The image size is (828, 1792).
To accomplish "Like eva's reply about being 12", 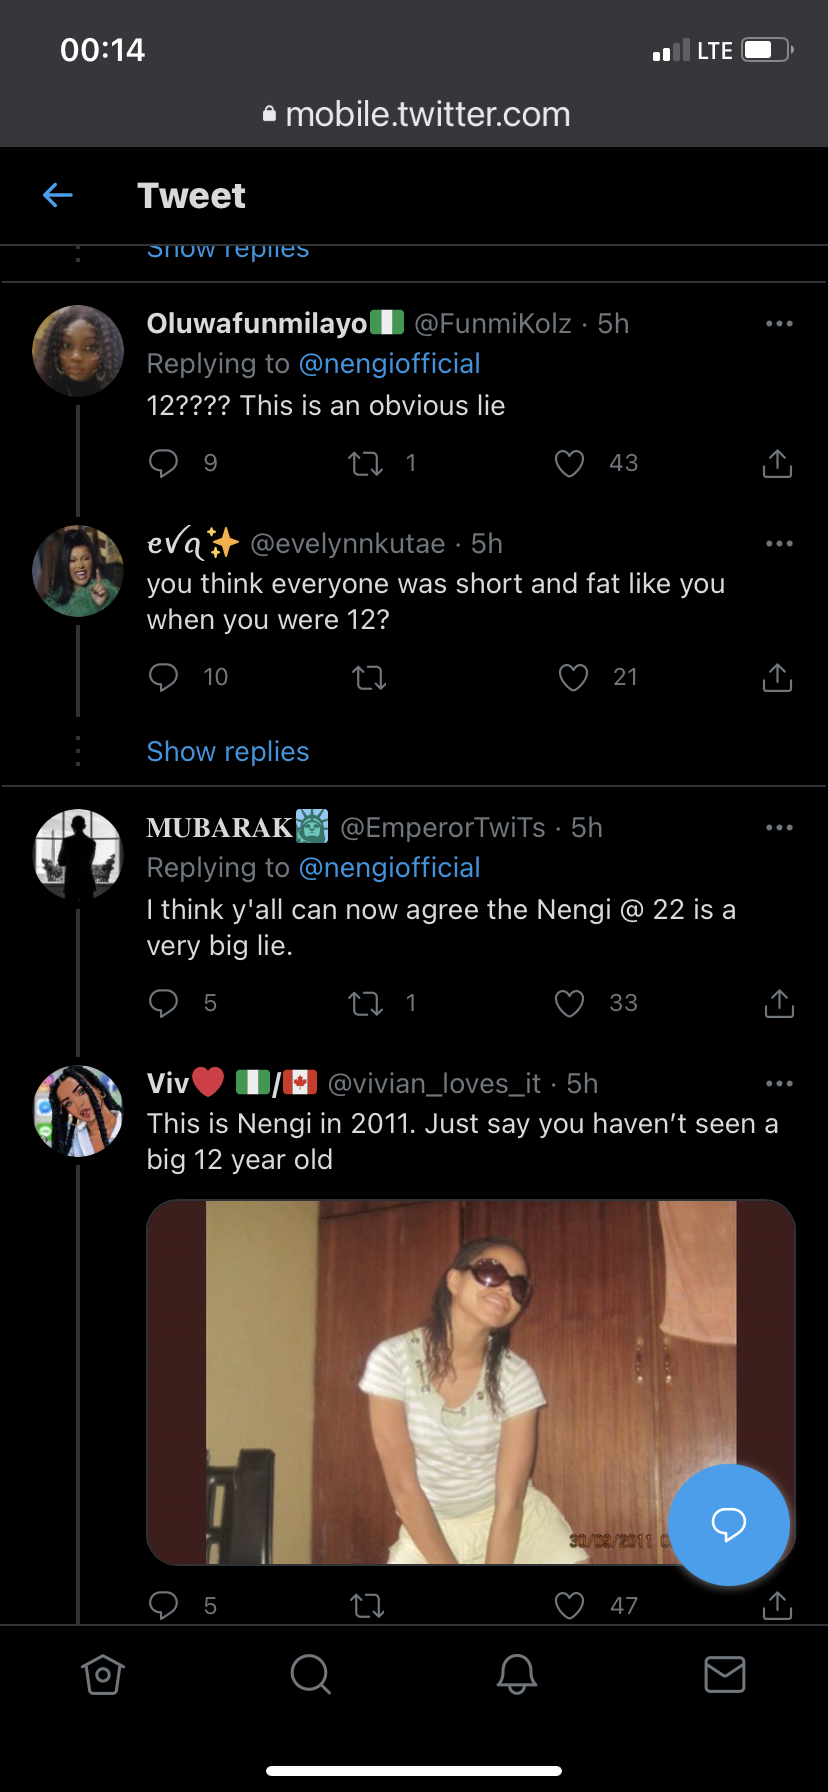I will (x=573, y=678).
